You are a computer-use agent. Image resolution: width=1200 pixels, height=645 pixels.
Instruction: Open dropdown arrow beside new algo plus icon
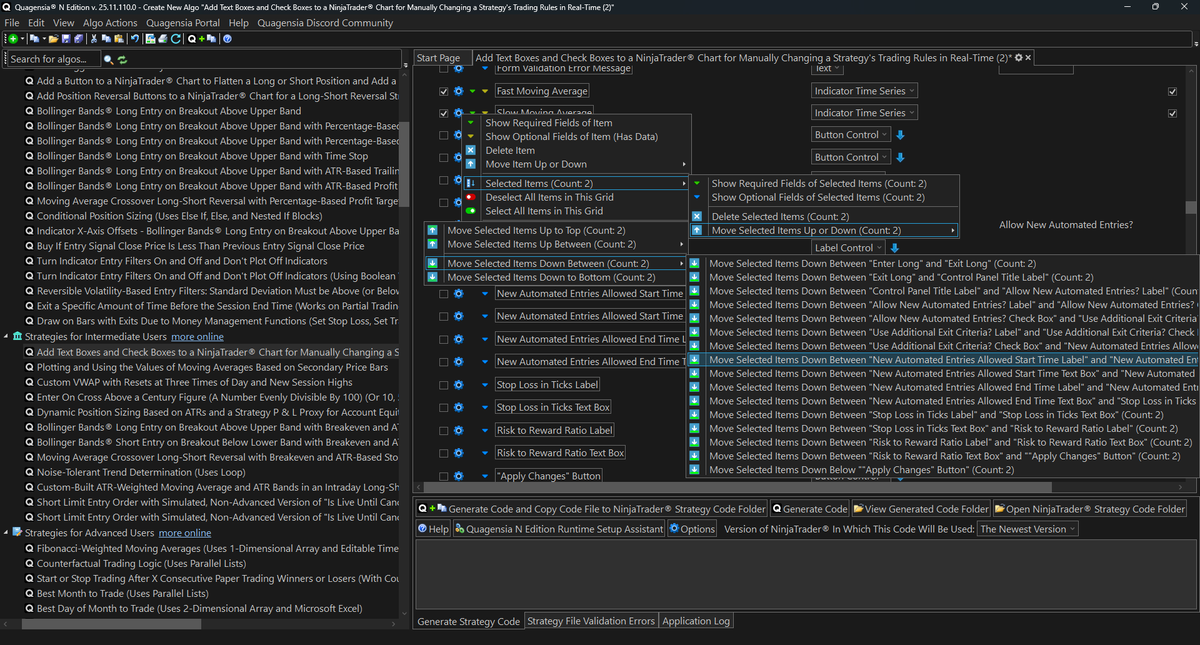[x=23, y=39]
